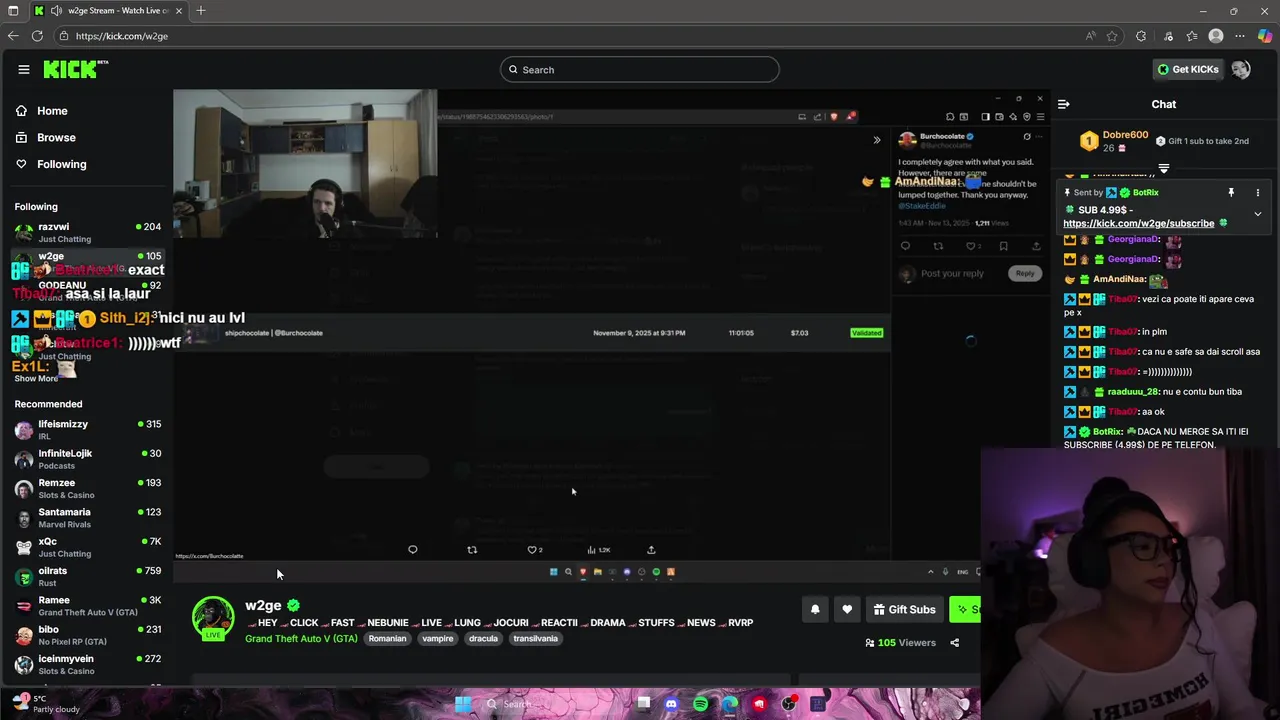Select the Romanian tag
The height and width of the screenshot is (720, 1280).
pos(387,638)
